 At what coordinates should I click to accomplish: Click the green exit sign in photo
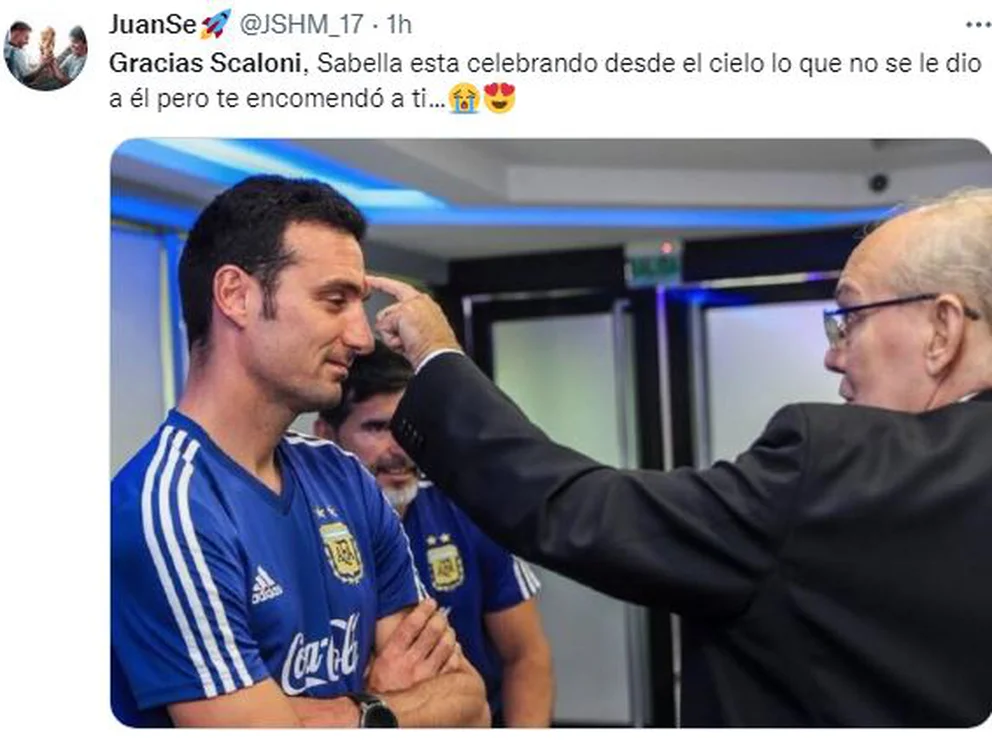tap(654, 261)
